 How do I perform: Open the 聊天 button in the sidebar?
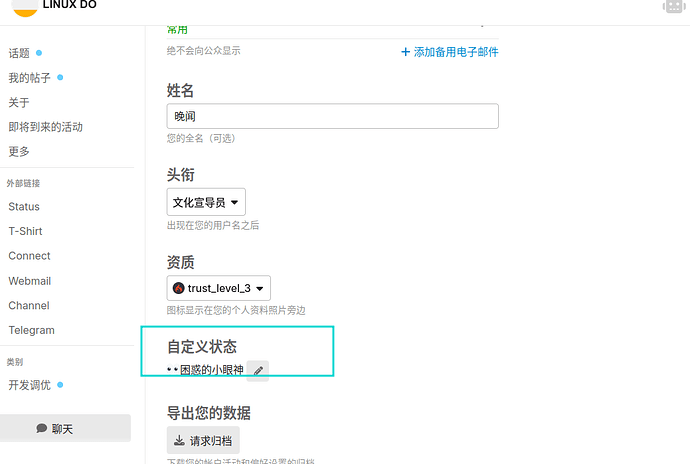(x=65, y=428)
